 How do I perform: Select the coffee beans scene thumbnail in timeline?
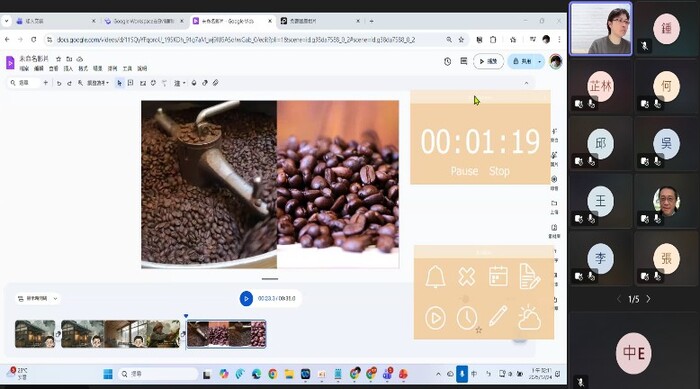226,334
